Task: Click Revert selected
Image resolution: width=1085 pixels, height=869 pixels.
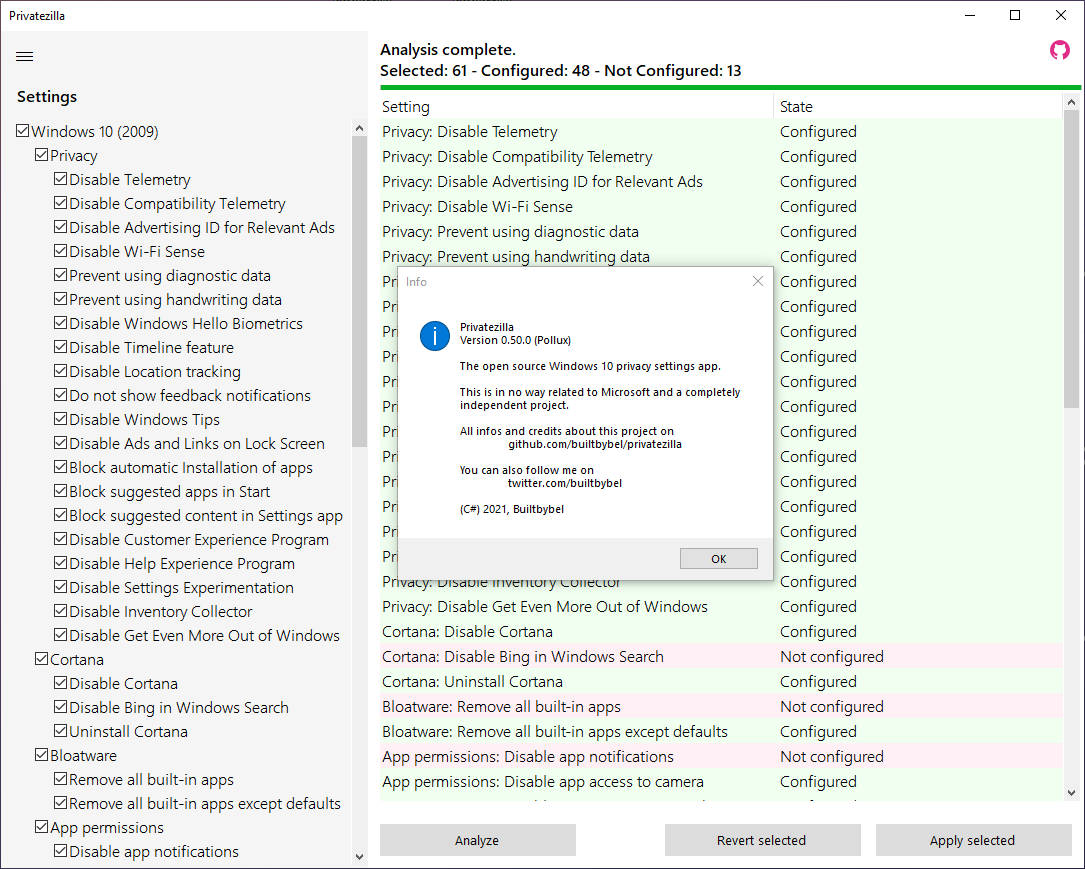Action: pos(762,840)
